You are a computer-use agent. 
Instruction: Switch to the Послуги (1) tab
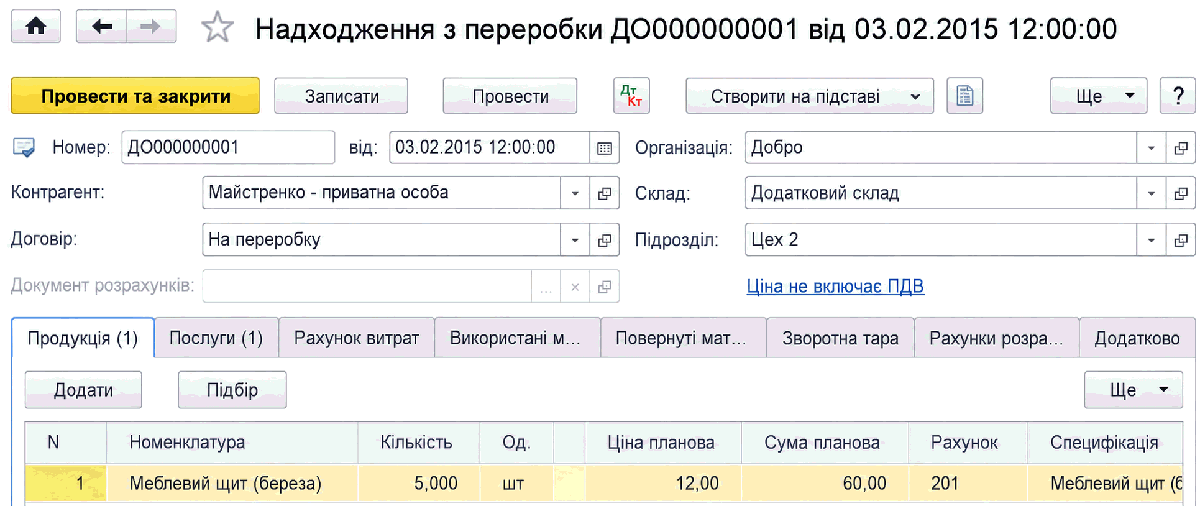click(216, 338)
